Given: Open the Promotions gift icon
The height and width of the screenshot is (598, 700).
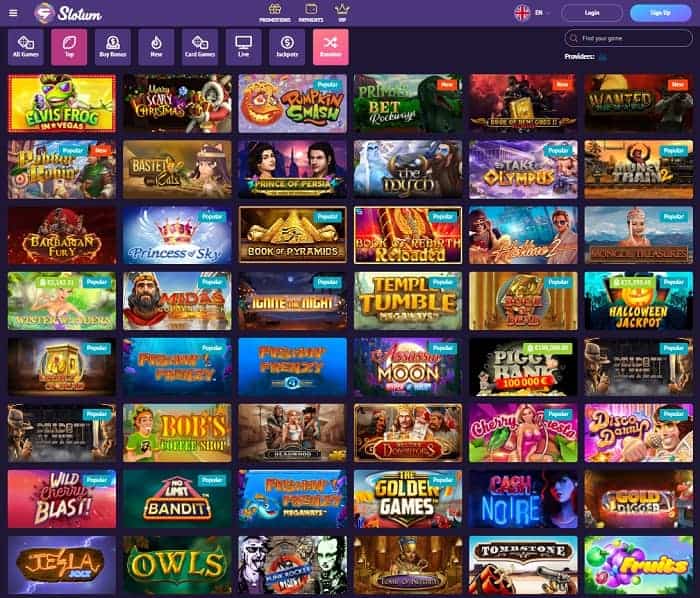Looking at the screenshot, I should pos(275,12).
